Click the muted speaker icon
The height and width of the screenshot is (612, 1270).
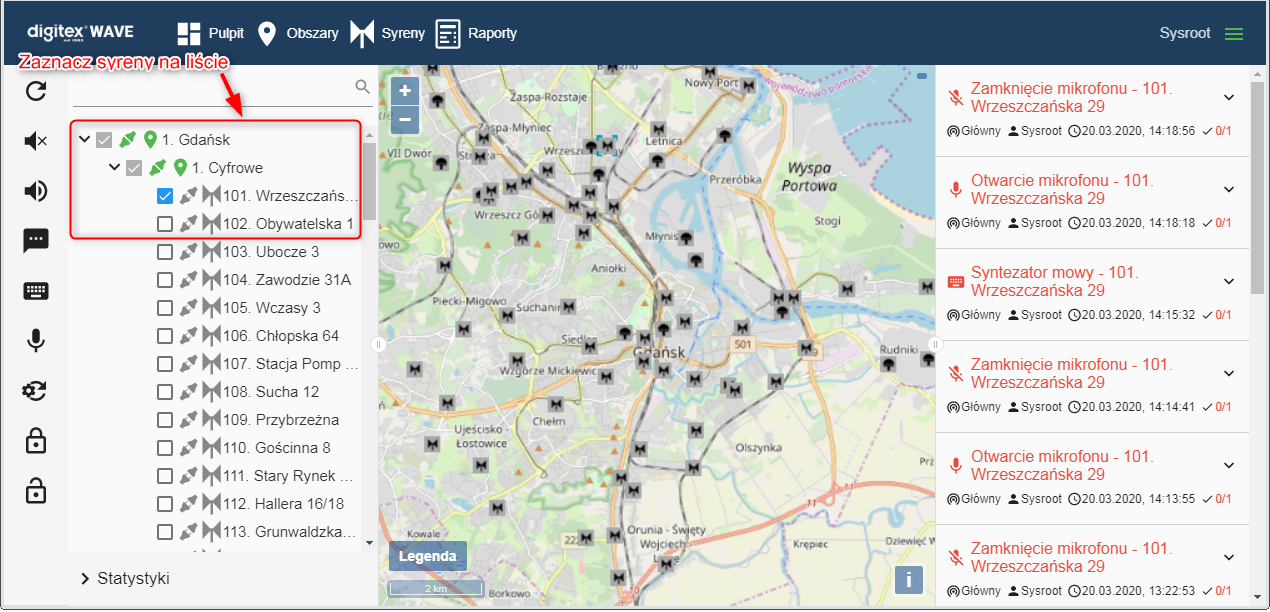click(x=36, y=141)
